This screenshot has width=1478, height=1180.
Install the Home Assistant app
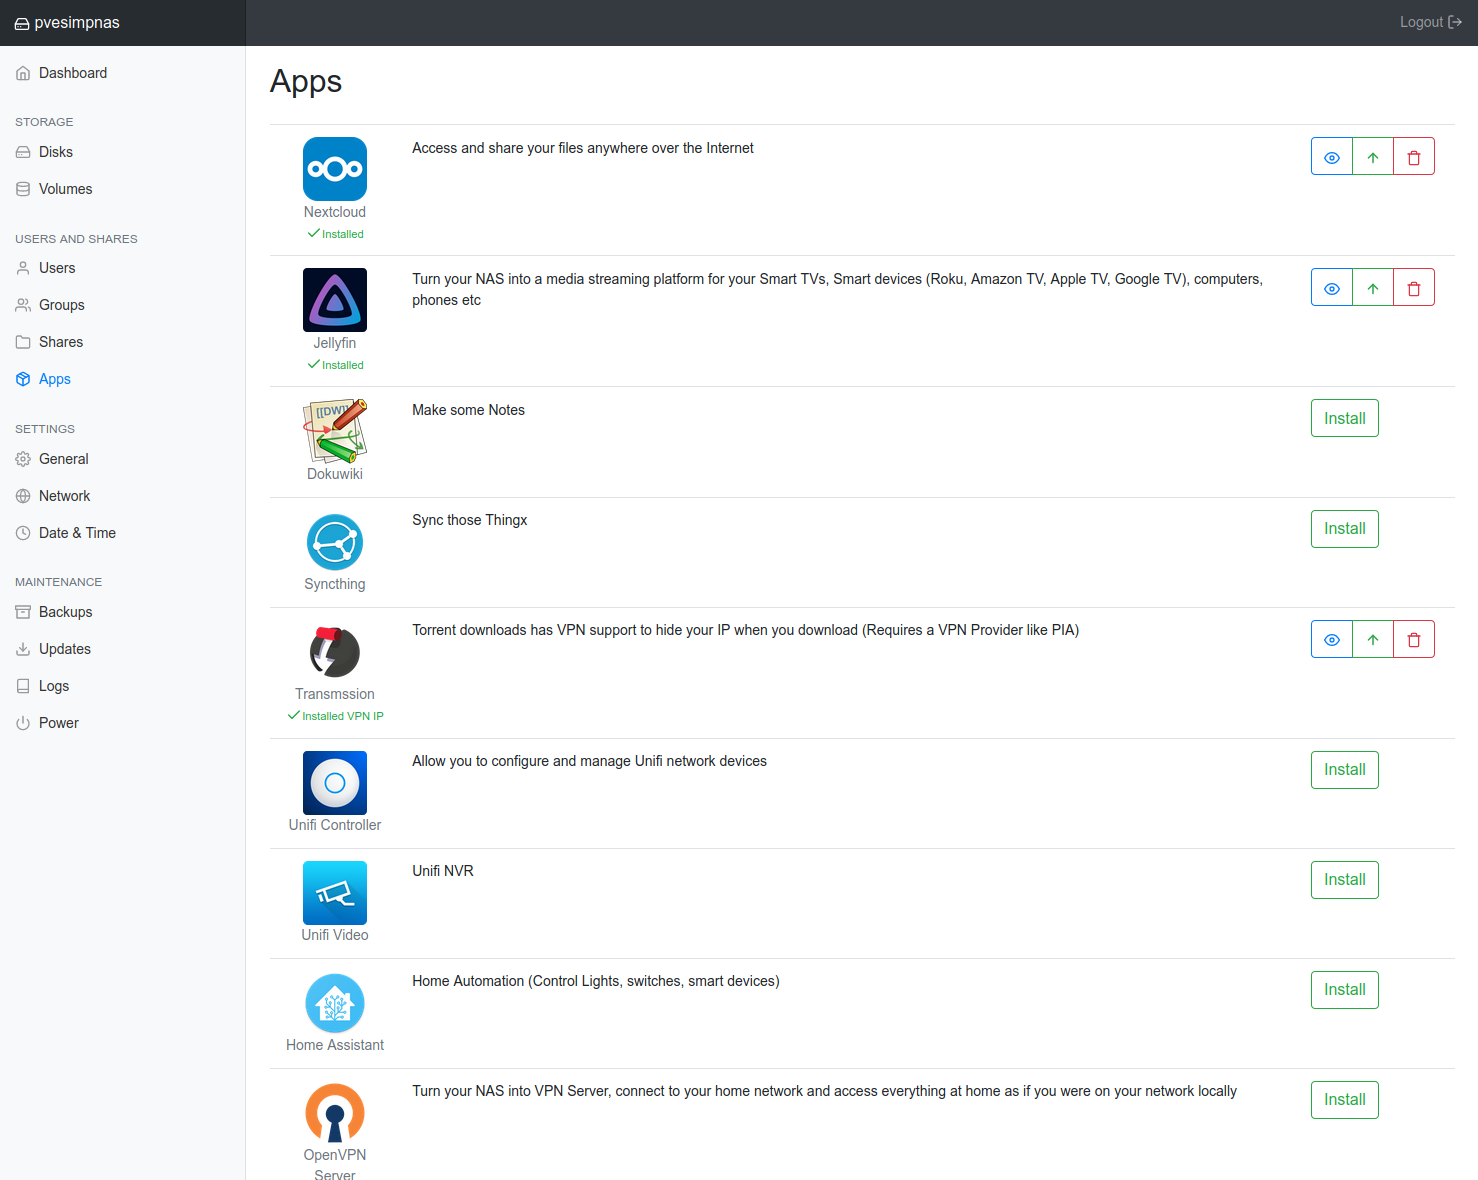coord(1344,990)
